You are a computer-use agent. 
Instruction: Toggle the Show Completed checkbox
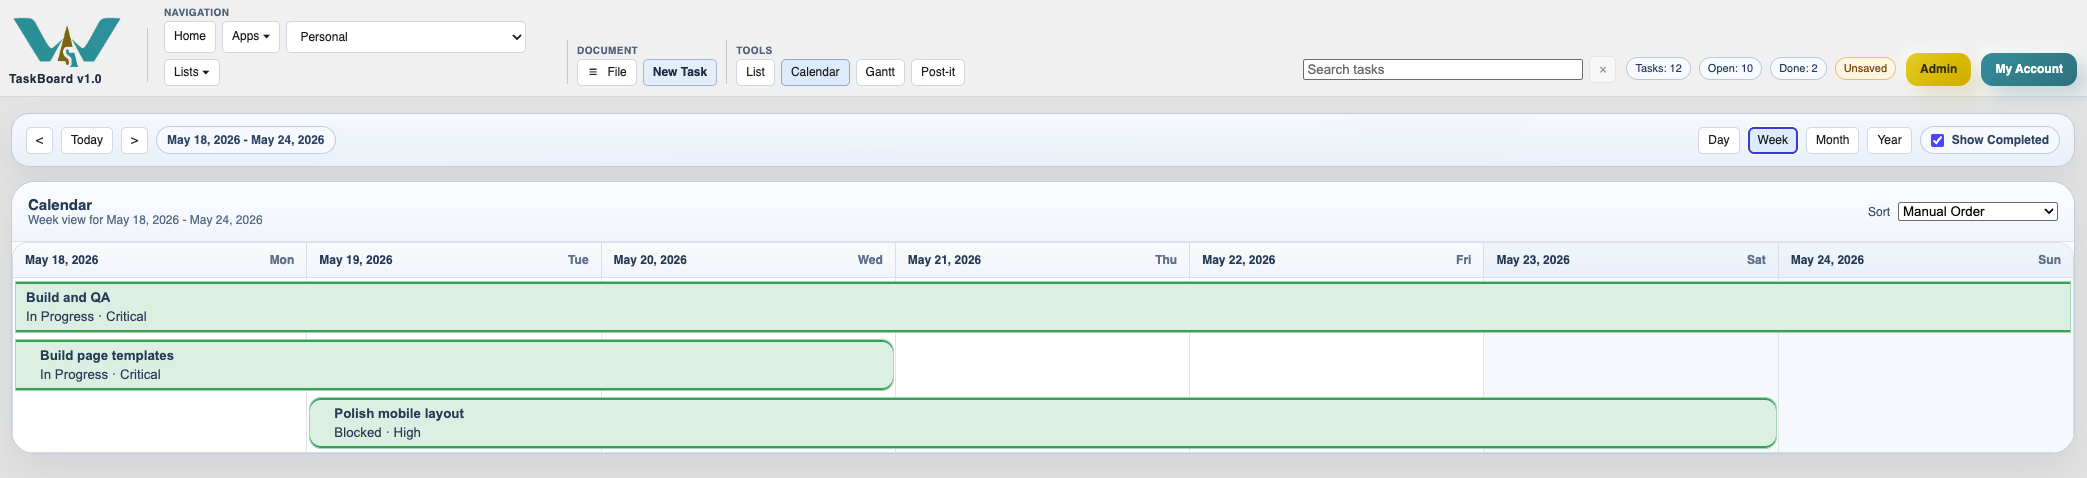point(1937,140)
